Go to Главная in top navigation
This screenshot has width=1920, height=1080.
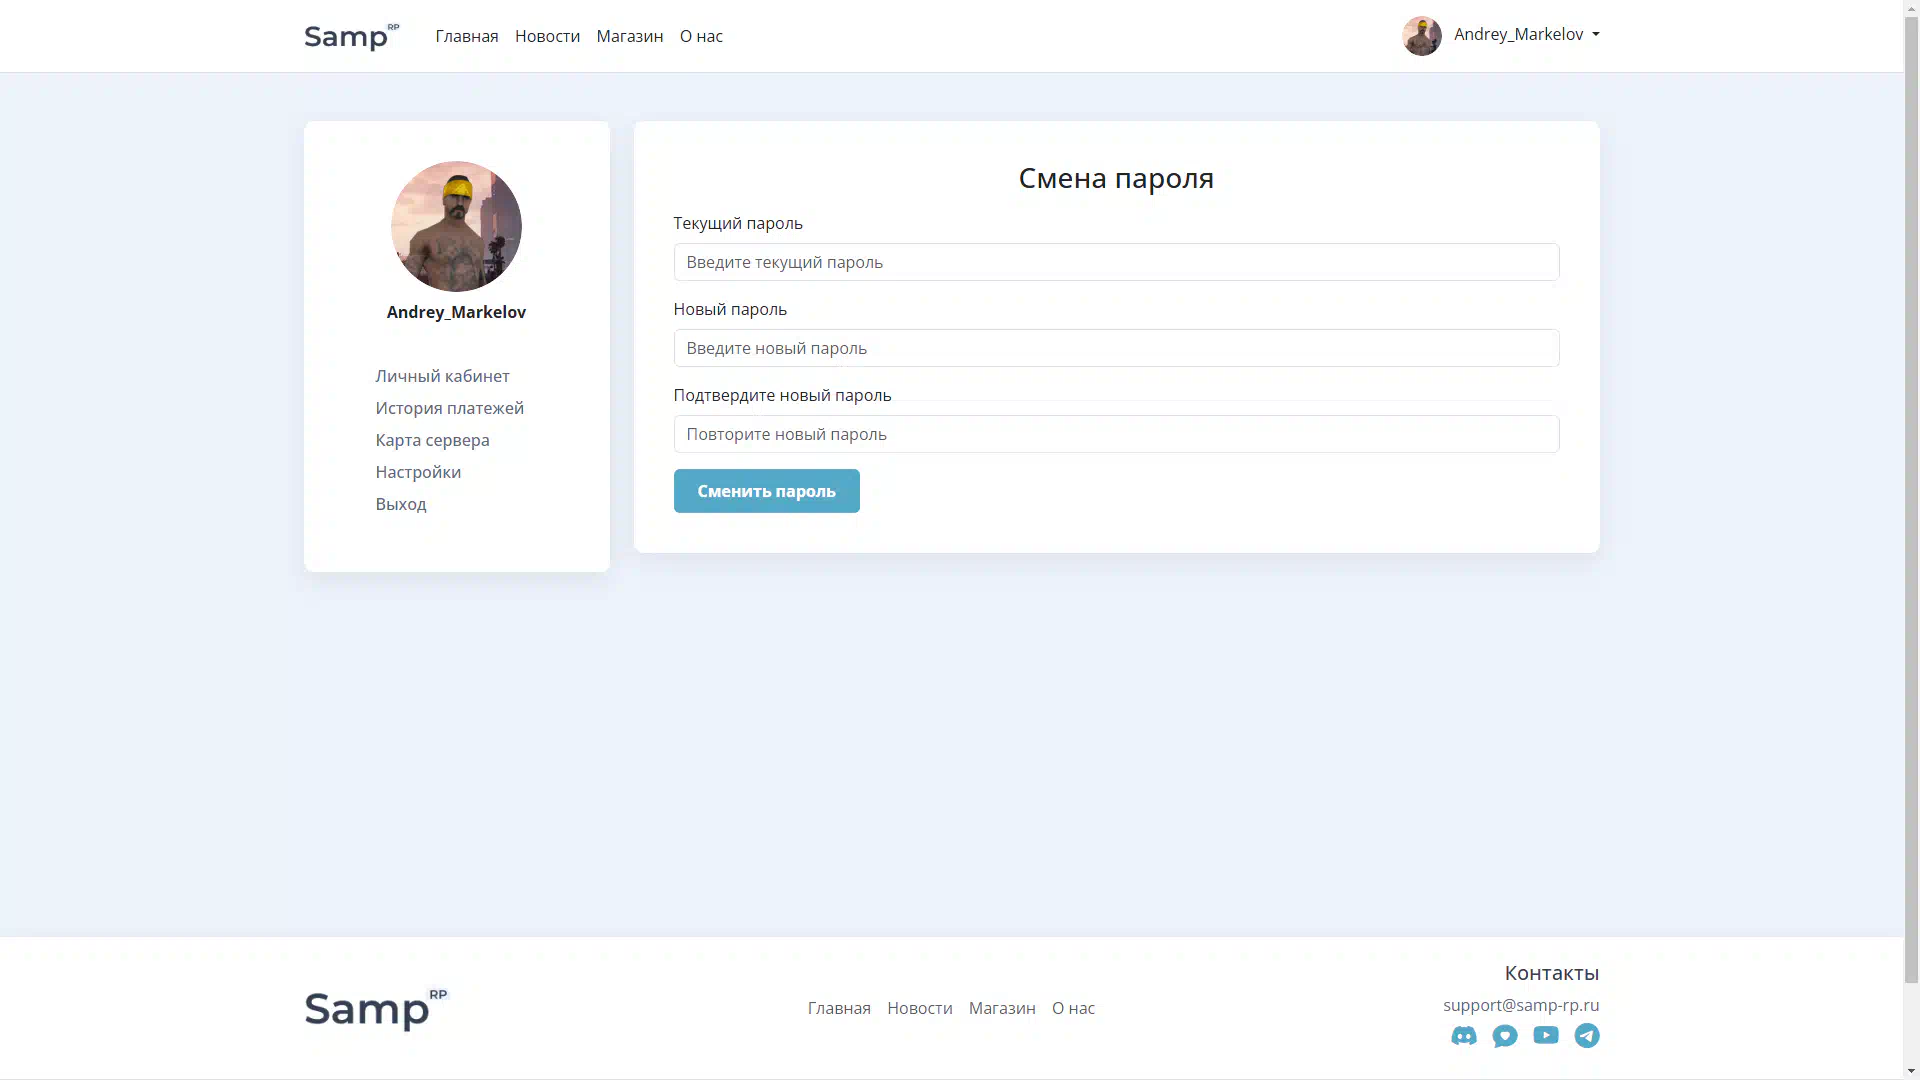click(x=467, y=36)
